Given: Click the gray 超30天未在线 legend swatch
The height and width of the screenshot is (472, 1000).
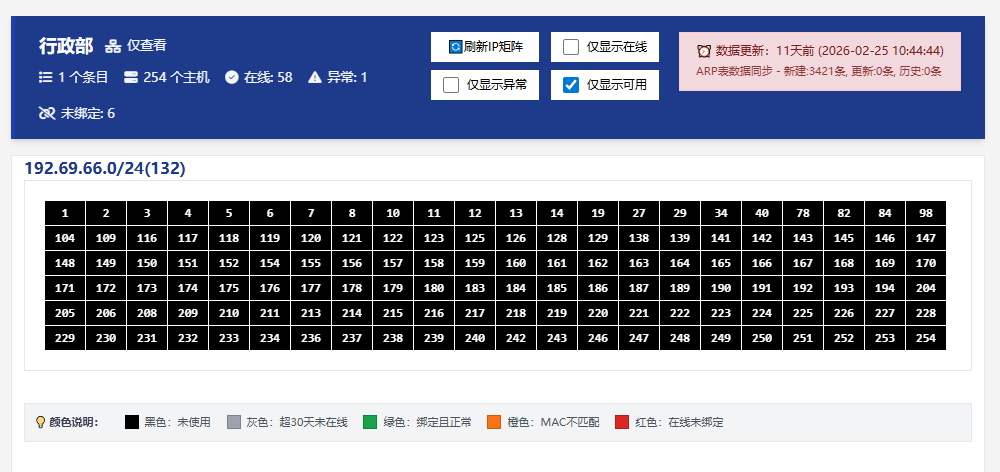Looking at the screenshot, I should 234,422.
